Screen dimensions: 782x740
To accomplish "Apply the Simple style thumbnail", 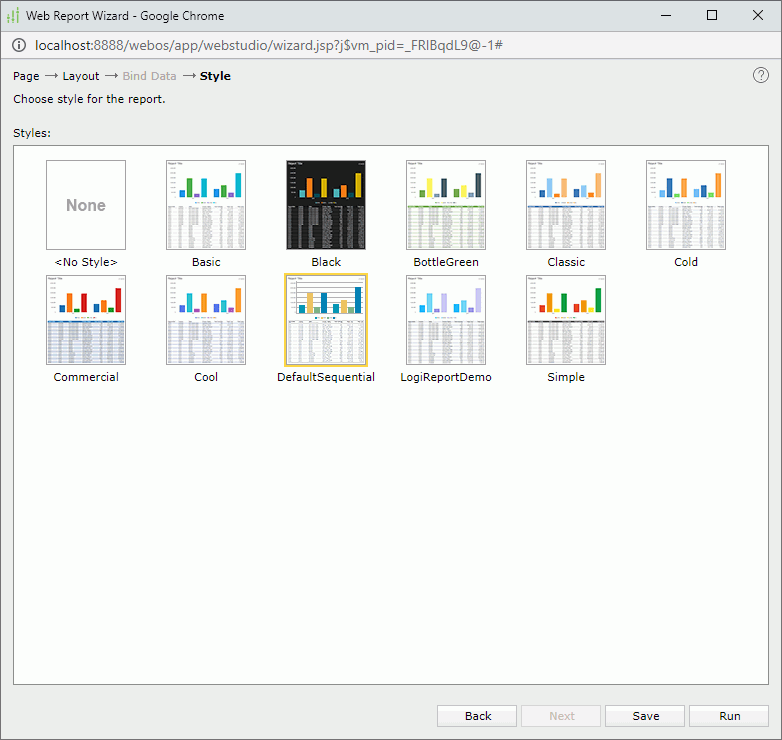I will tap(566, 320).
